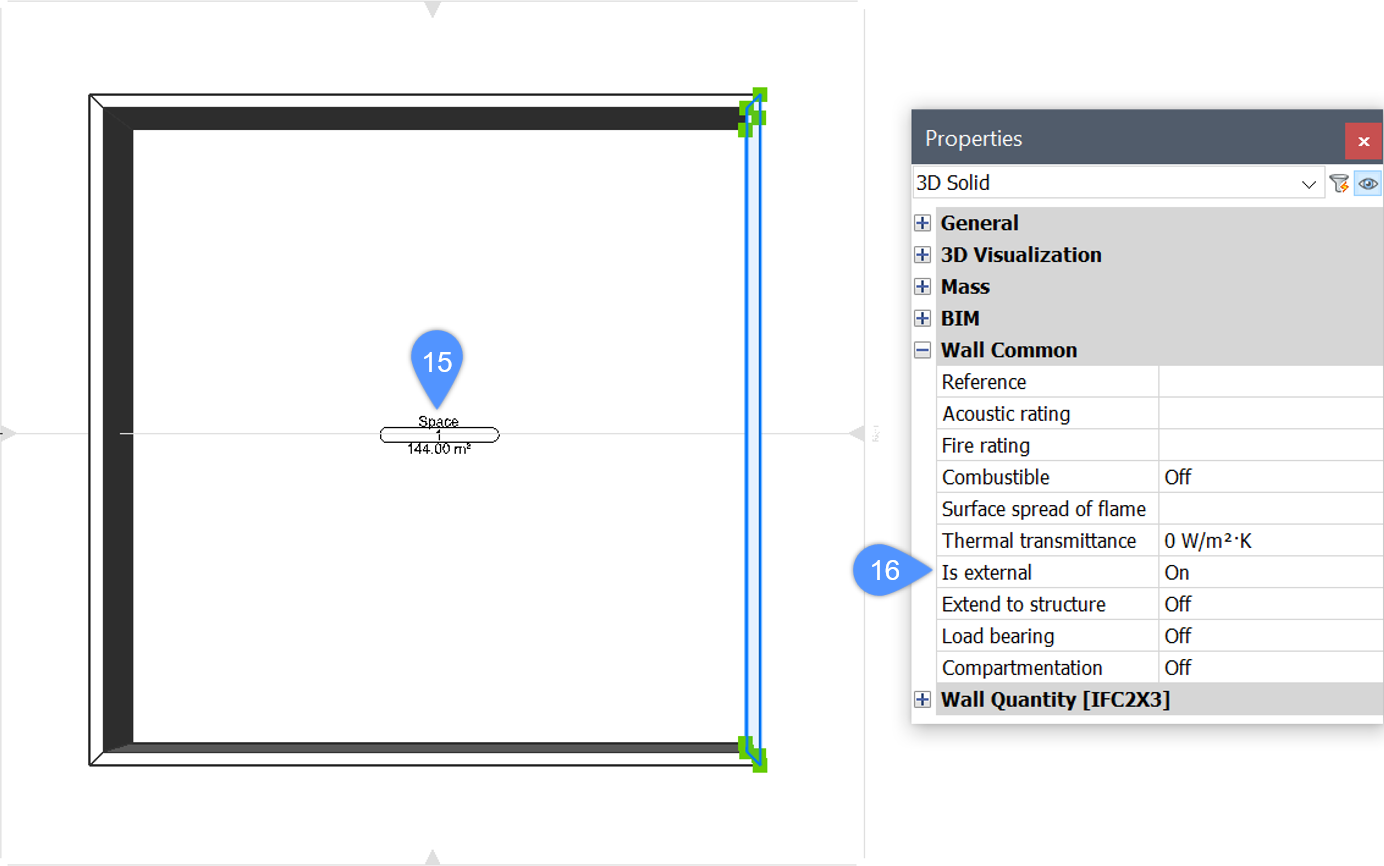The width and height of the screenshot is (1384, 866).
Task: Expand the 3D Visualization section
Action: pos(922,255)
